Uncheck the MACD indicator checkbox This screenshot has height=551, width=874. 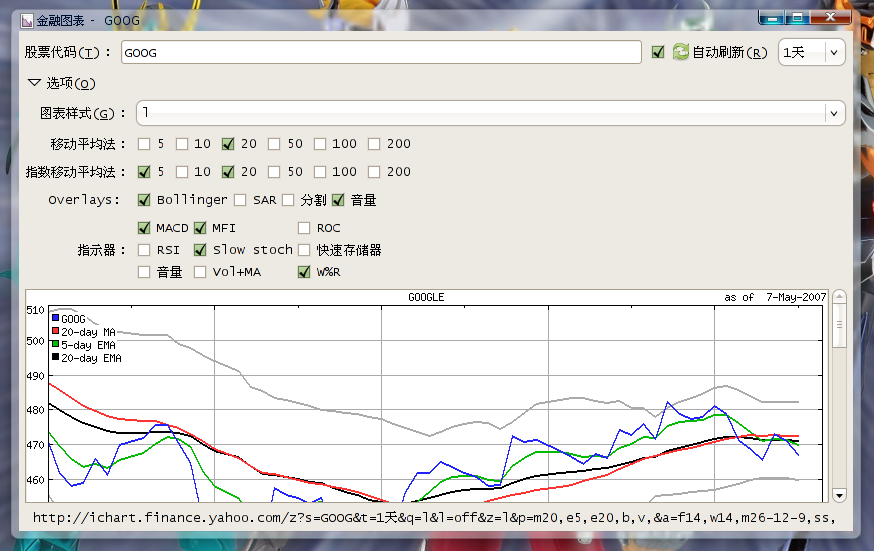[144, 228]
